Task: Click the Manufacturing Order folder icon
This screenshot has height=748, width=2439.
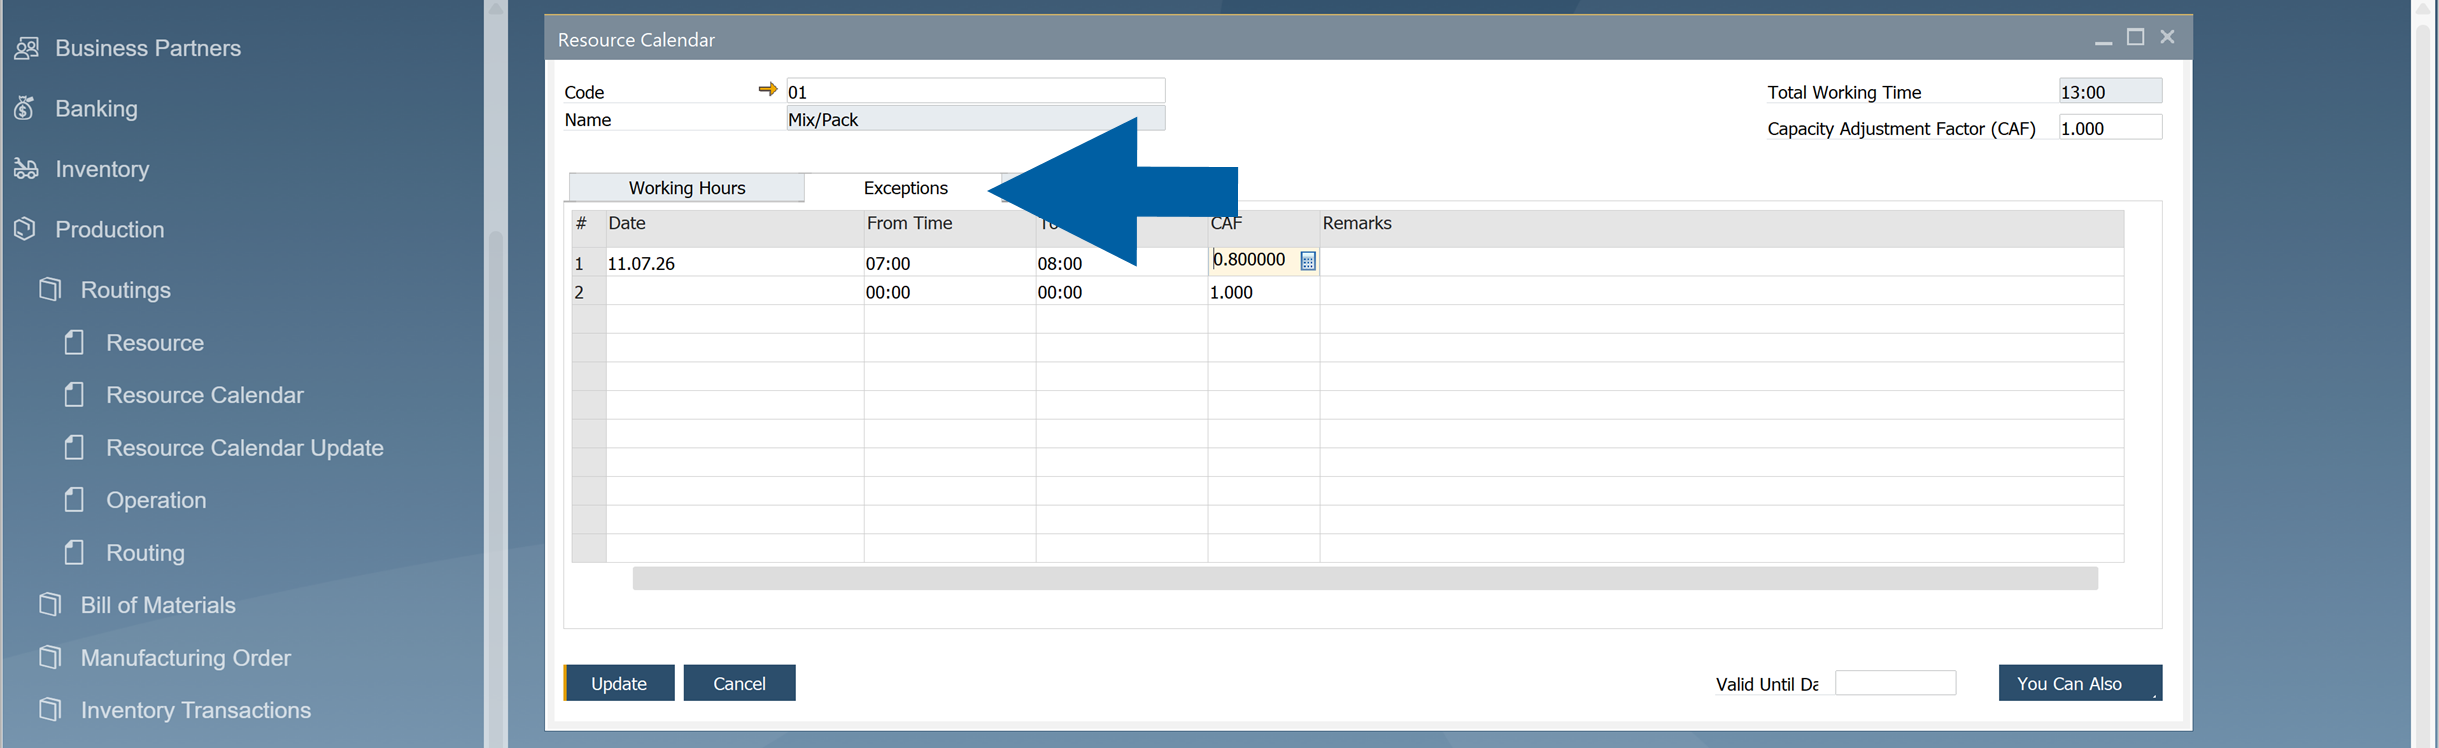Action: tap(50, 658)
